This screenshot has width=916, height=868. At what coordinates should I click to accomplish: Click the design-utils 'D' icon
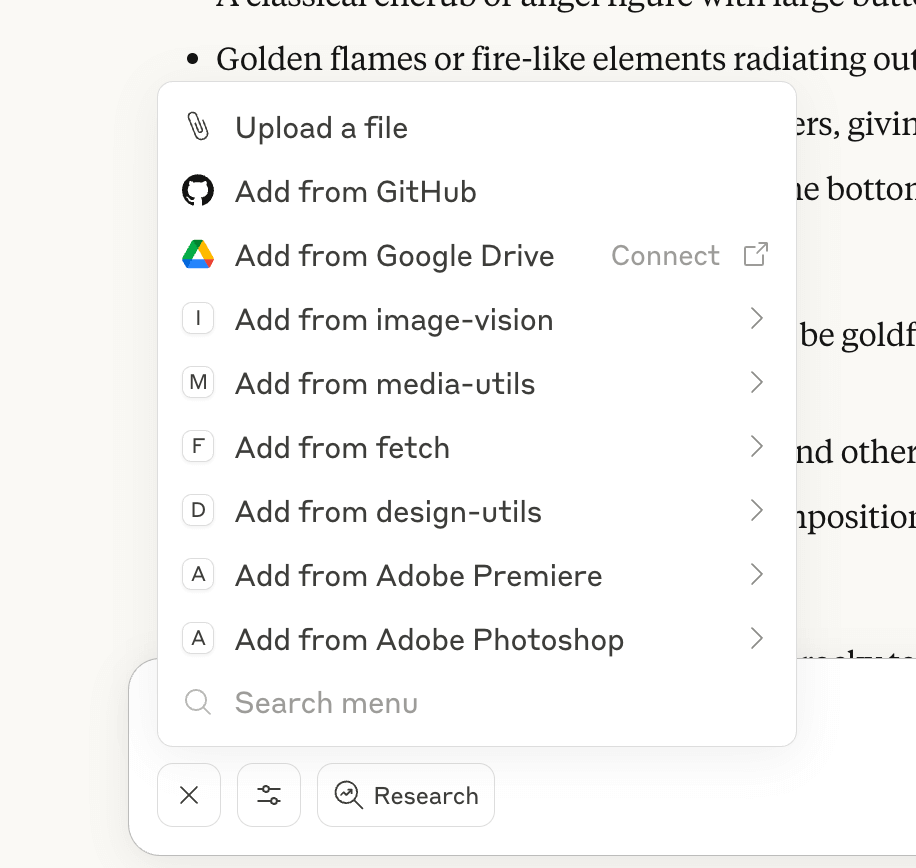click(x=198, y=511)
